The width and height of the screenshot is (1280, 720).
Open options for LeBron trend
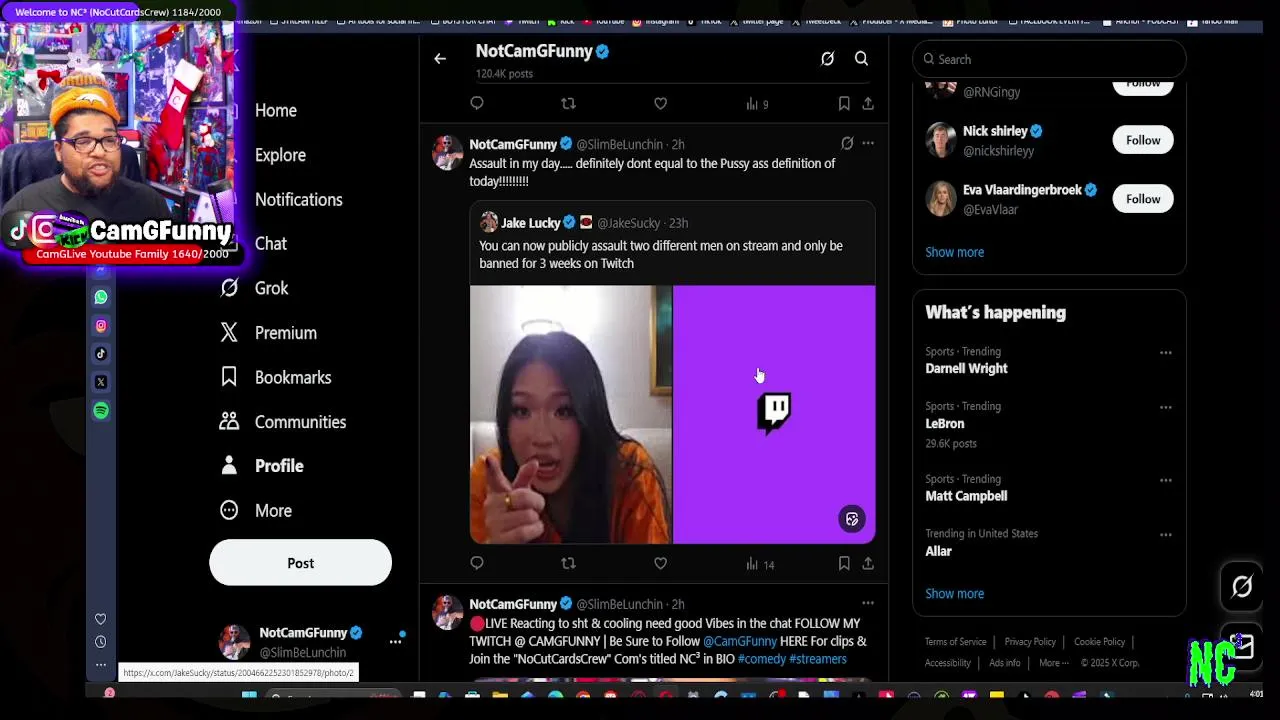[x=1166, y=408]
